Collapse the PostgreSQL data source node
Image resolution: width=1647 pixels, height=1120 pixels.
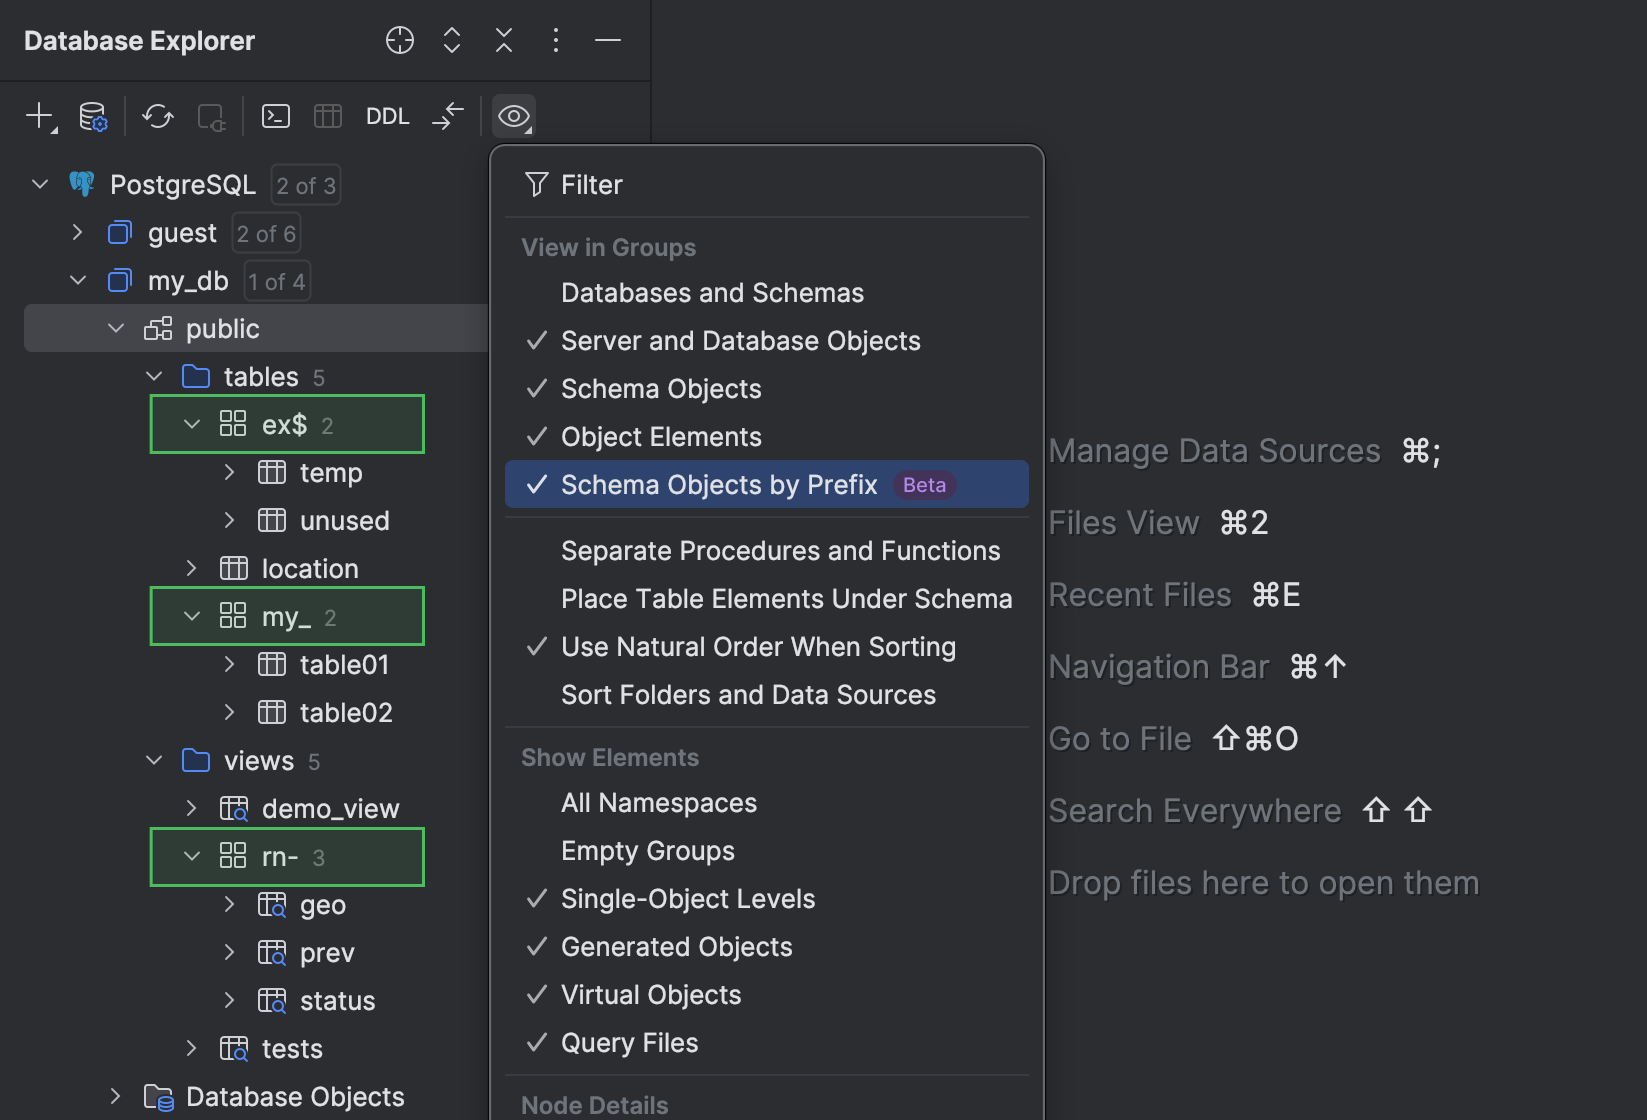pos(40,184)
